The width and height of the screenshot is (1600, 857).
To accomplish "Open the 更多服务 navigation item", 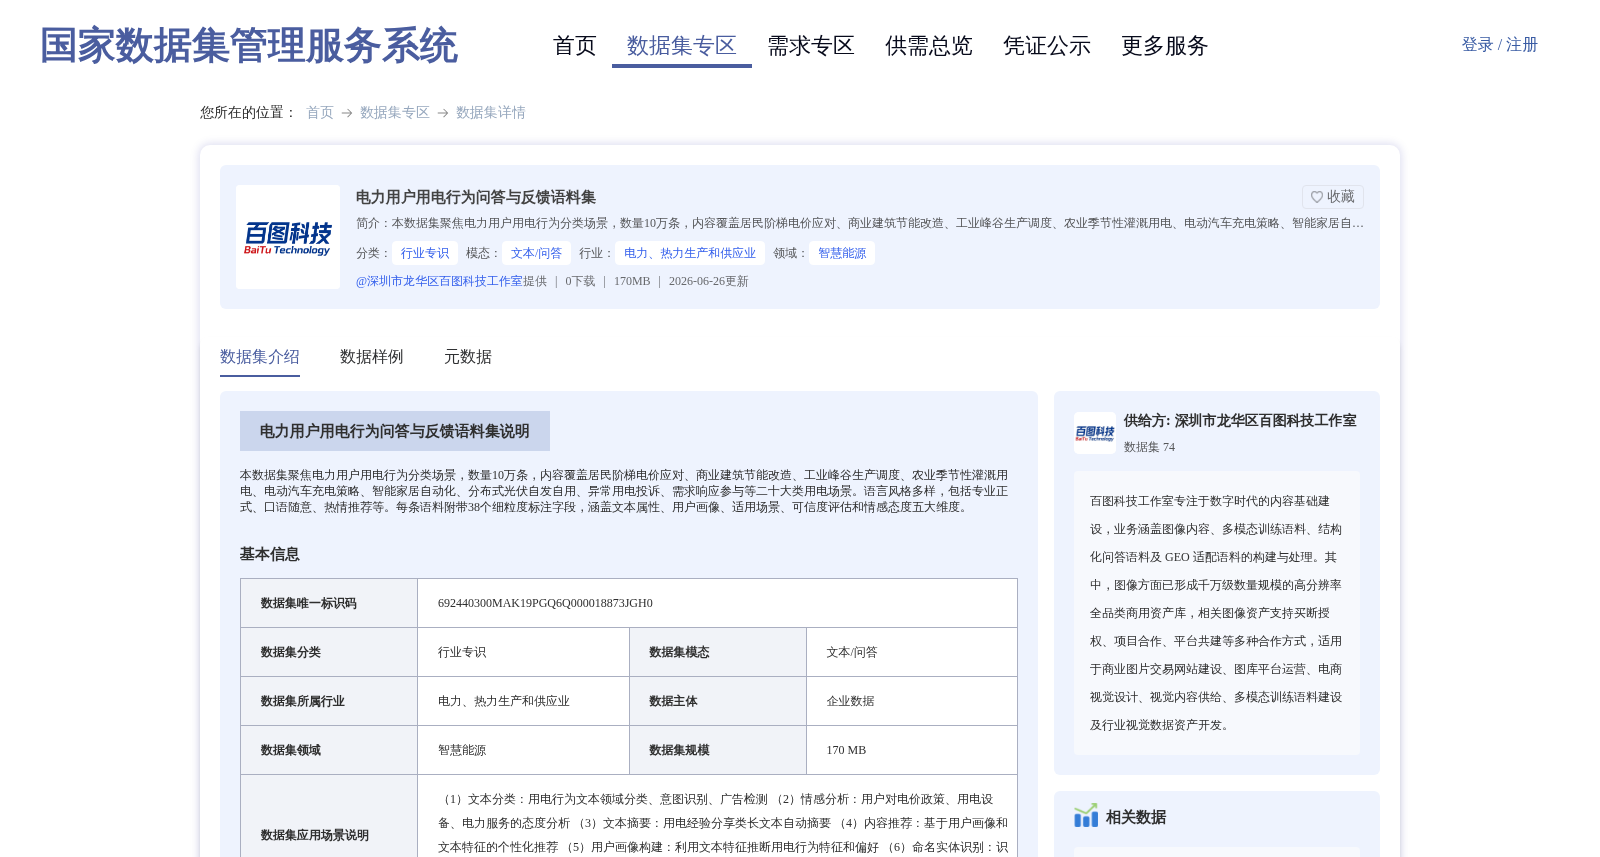I will (1165, 46).
